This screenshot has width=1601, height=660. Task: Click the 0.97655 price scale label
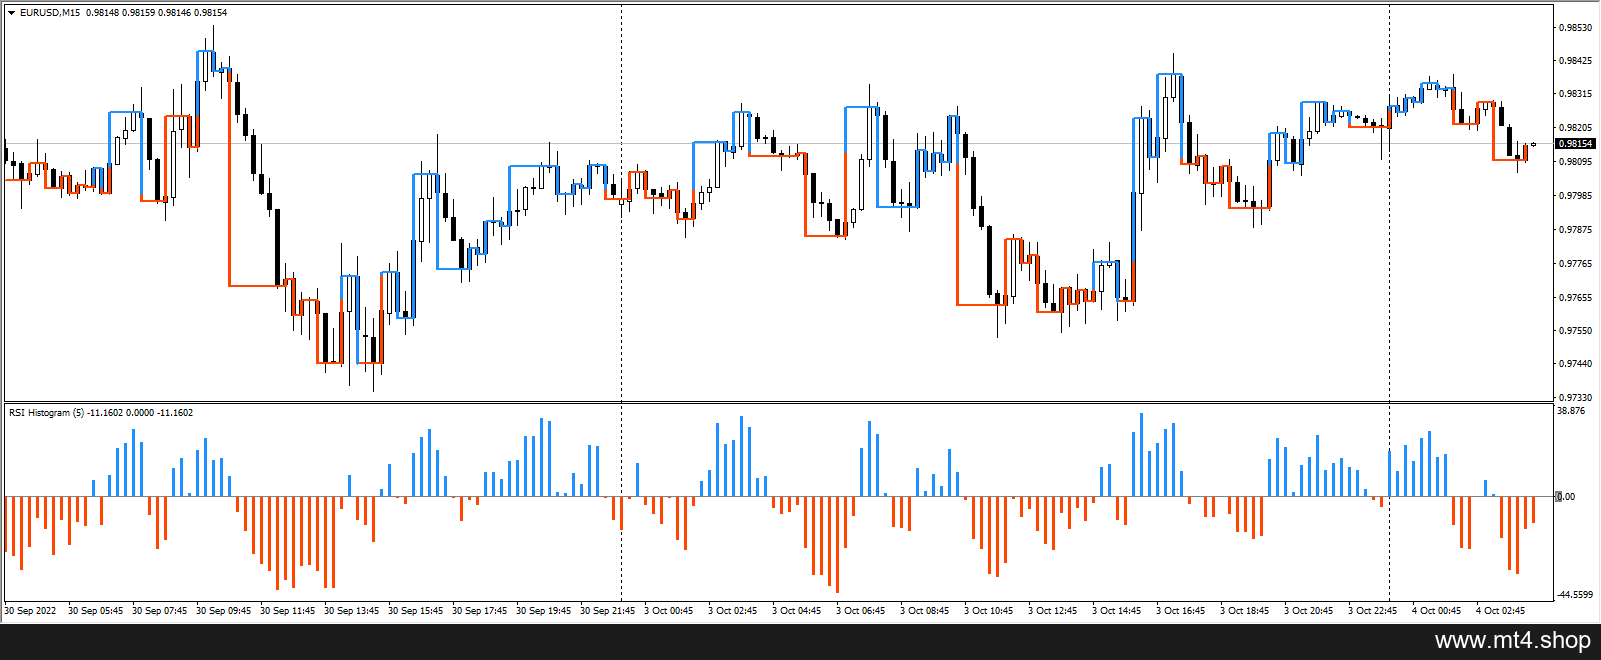point(1576,298)
